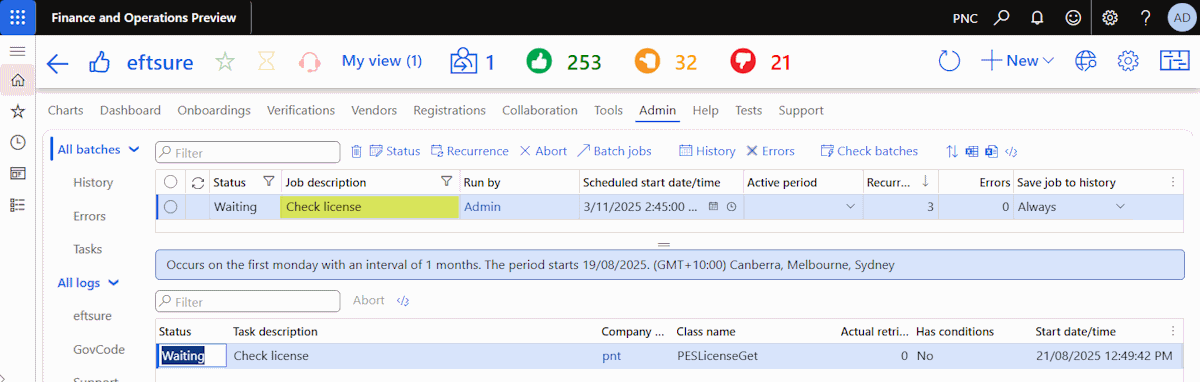Click the lower task Filter input
1200x382 pixels.
pyautogui.click(x=247, y=301)
